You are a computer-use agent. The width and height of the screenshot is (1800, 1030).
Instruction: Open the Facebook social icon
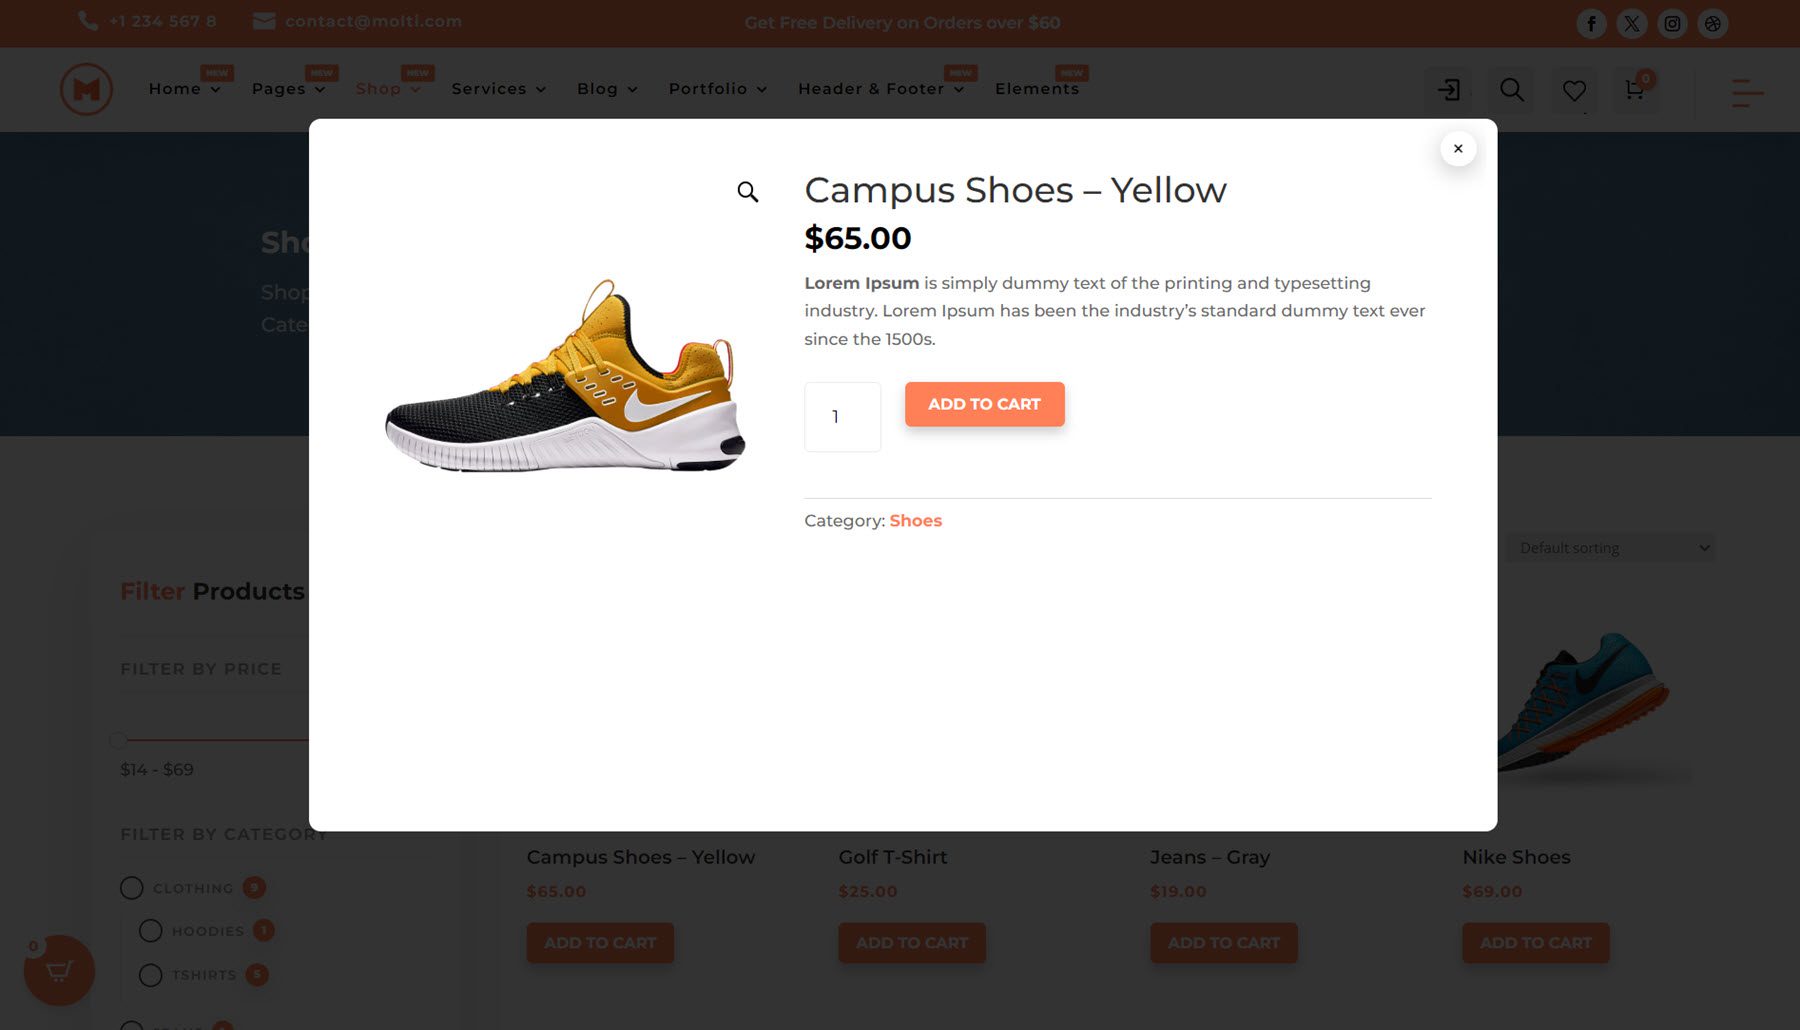(x=1591, y=22)
